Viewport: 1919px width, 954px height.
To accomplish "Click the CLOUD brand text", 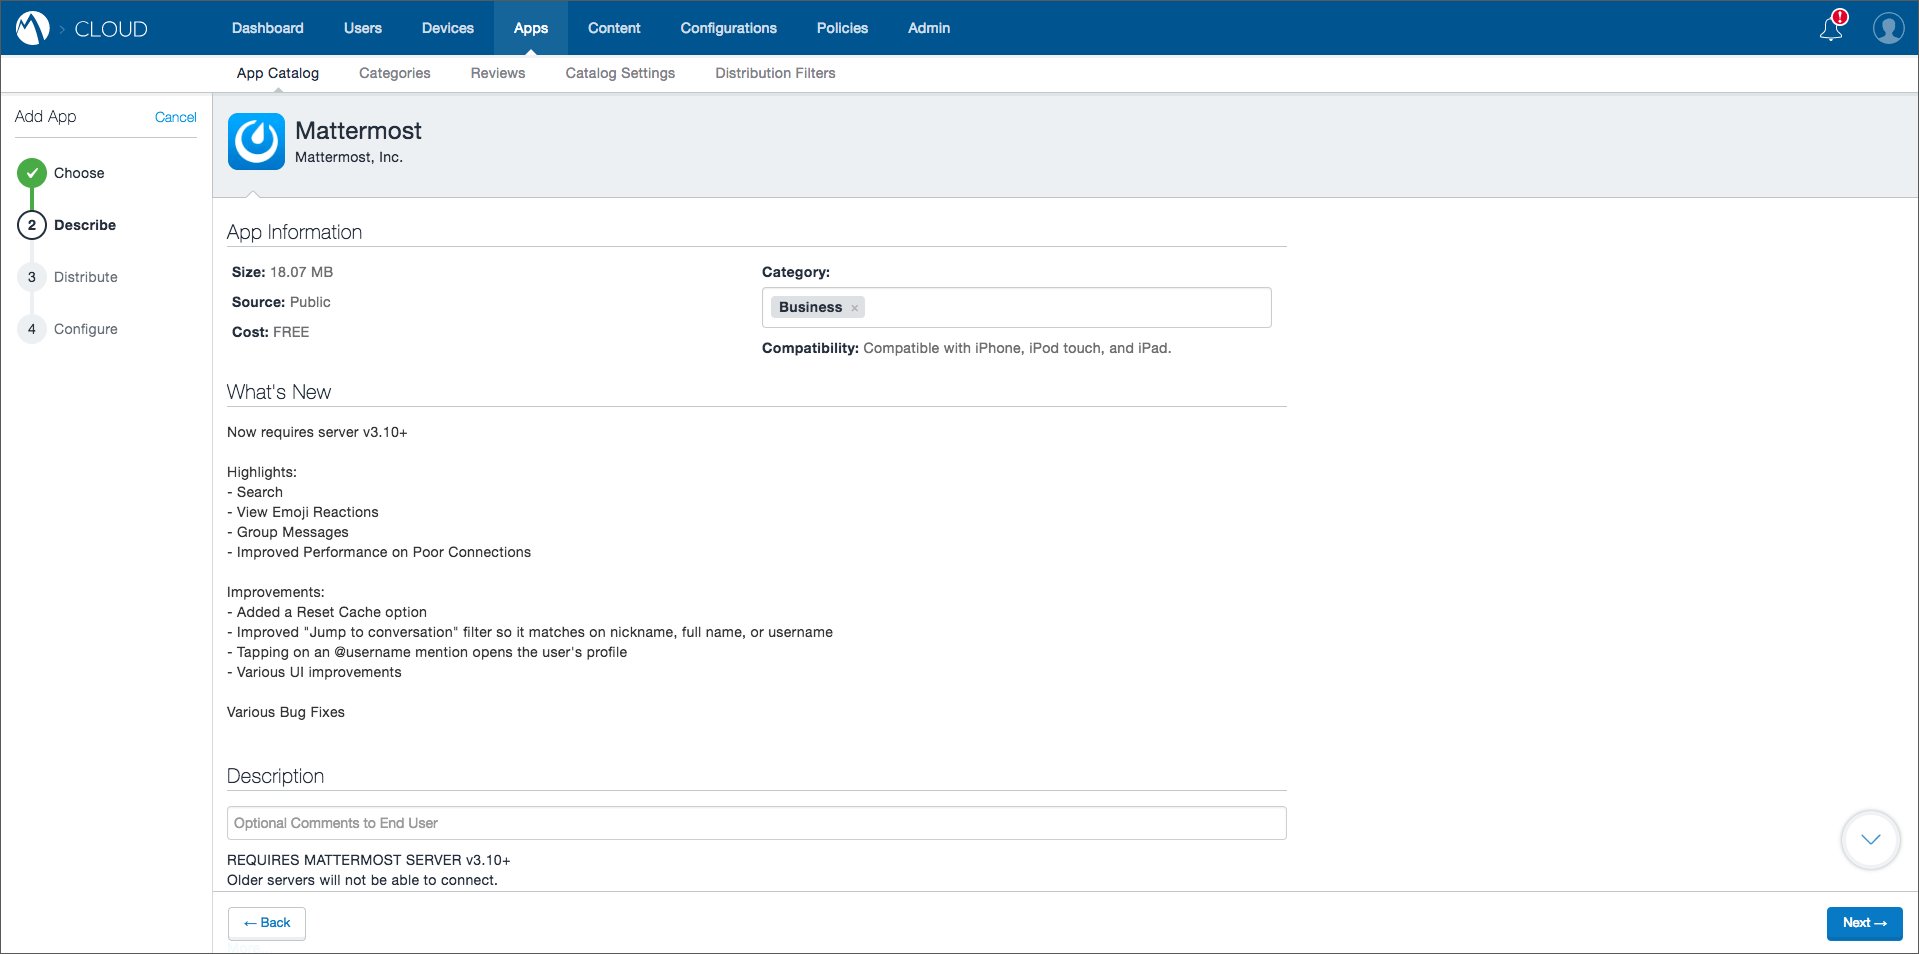I will click(111, 29).
